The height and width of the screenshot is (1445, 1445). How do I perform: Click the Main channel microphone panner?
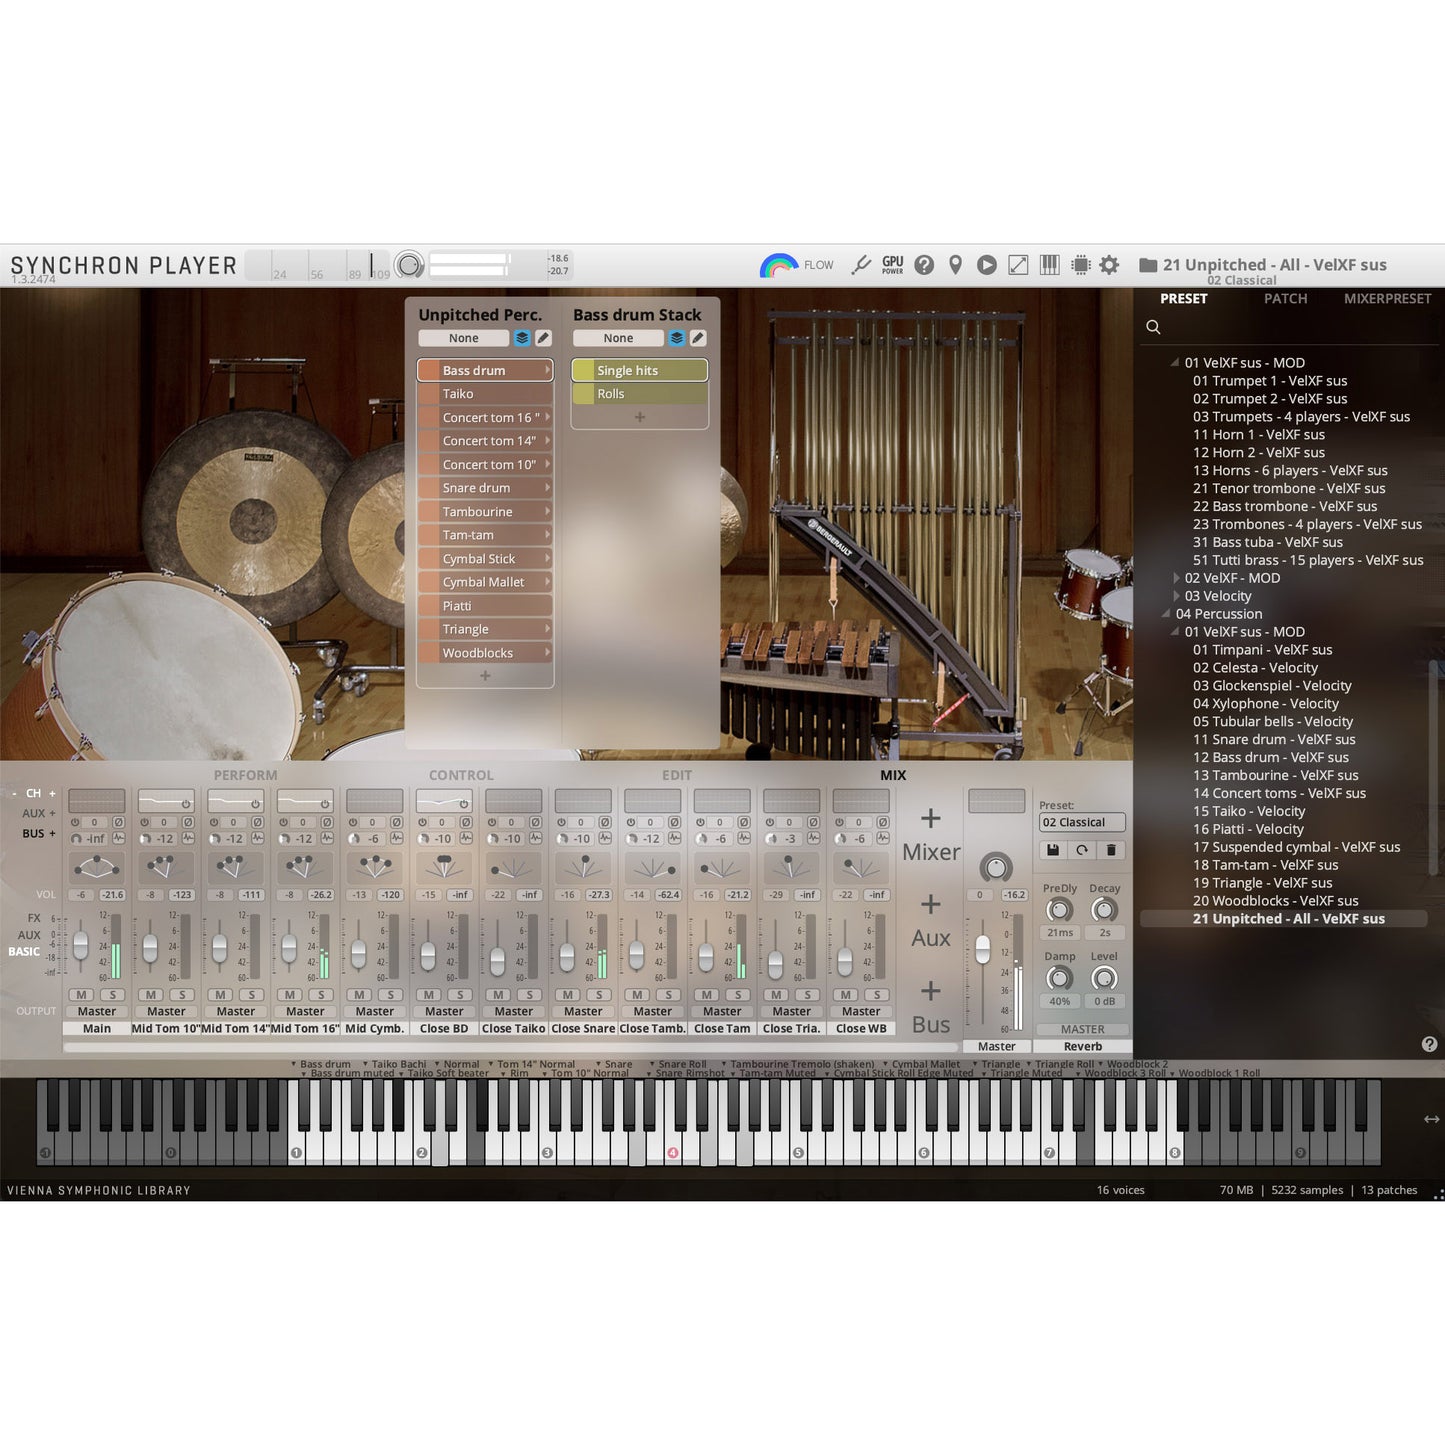point(97,866)
